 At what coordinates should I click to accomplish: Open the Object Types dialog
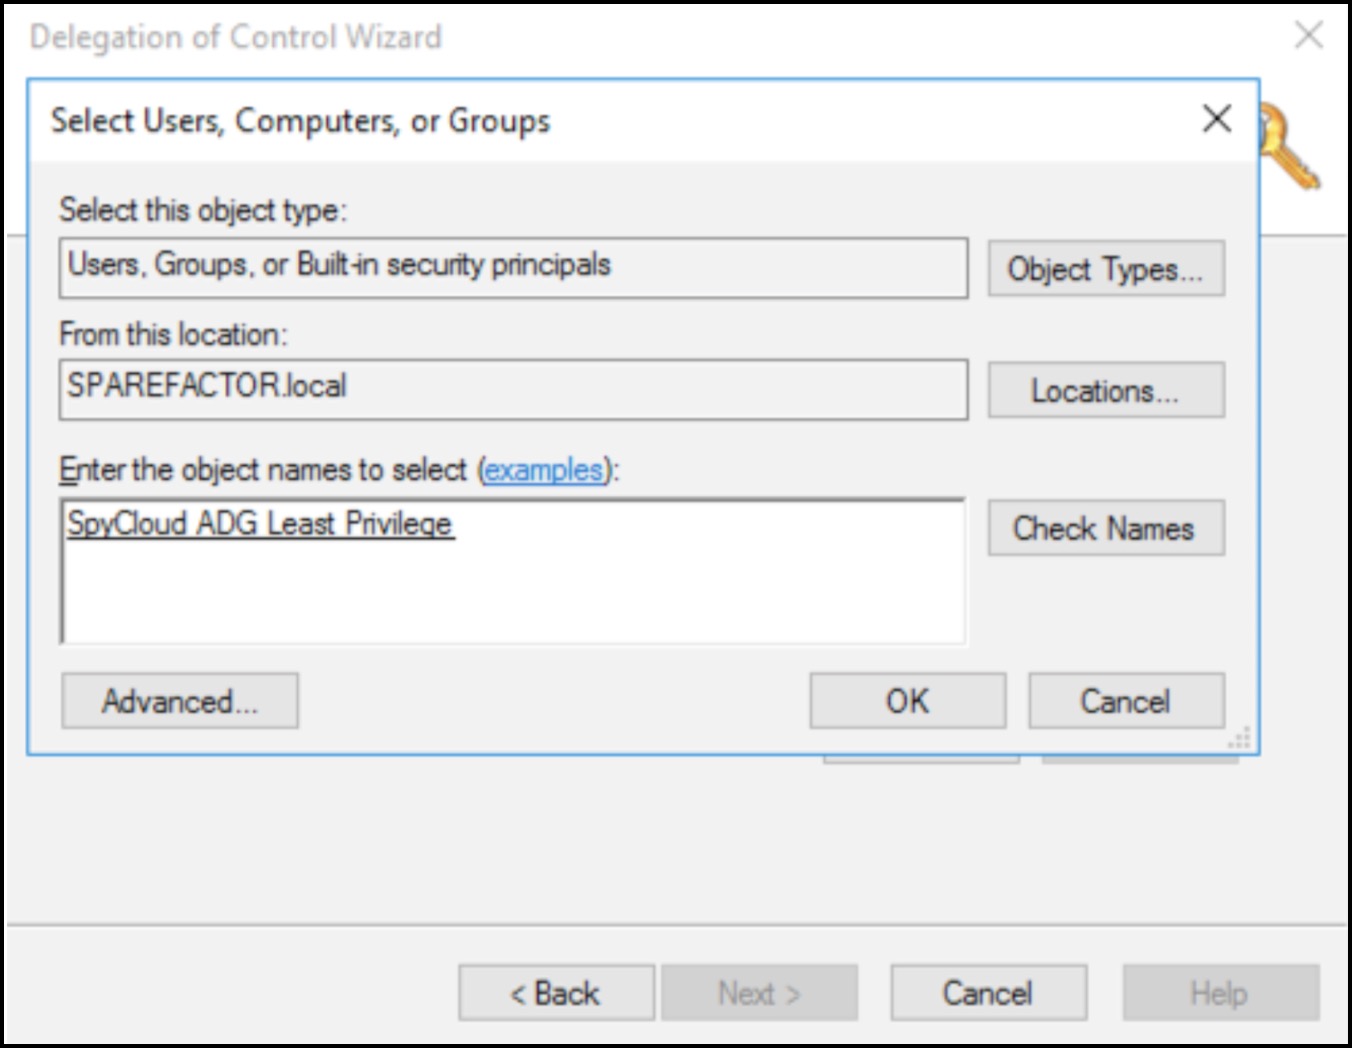tap(1106, 268)
